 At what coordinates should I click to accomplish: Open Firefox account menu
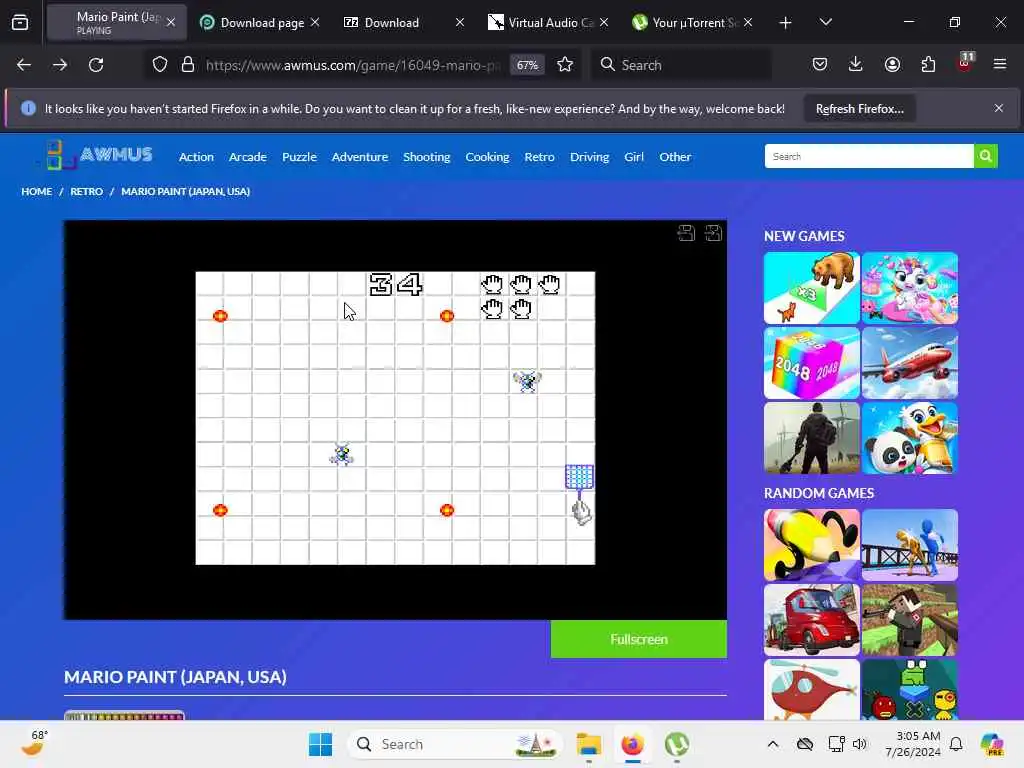pos(892,64)
